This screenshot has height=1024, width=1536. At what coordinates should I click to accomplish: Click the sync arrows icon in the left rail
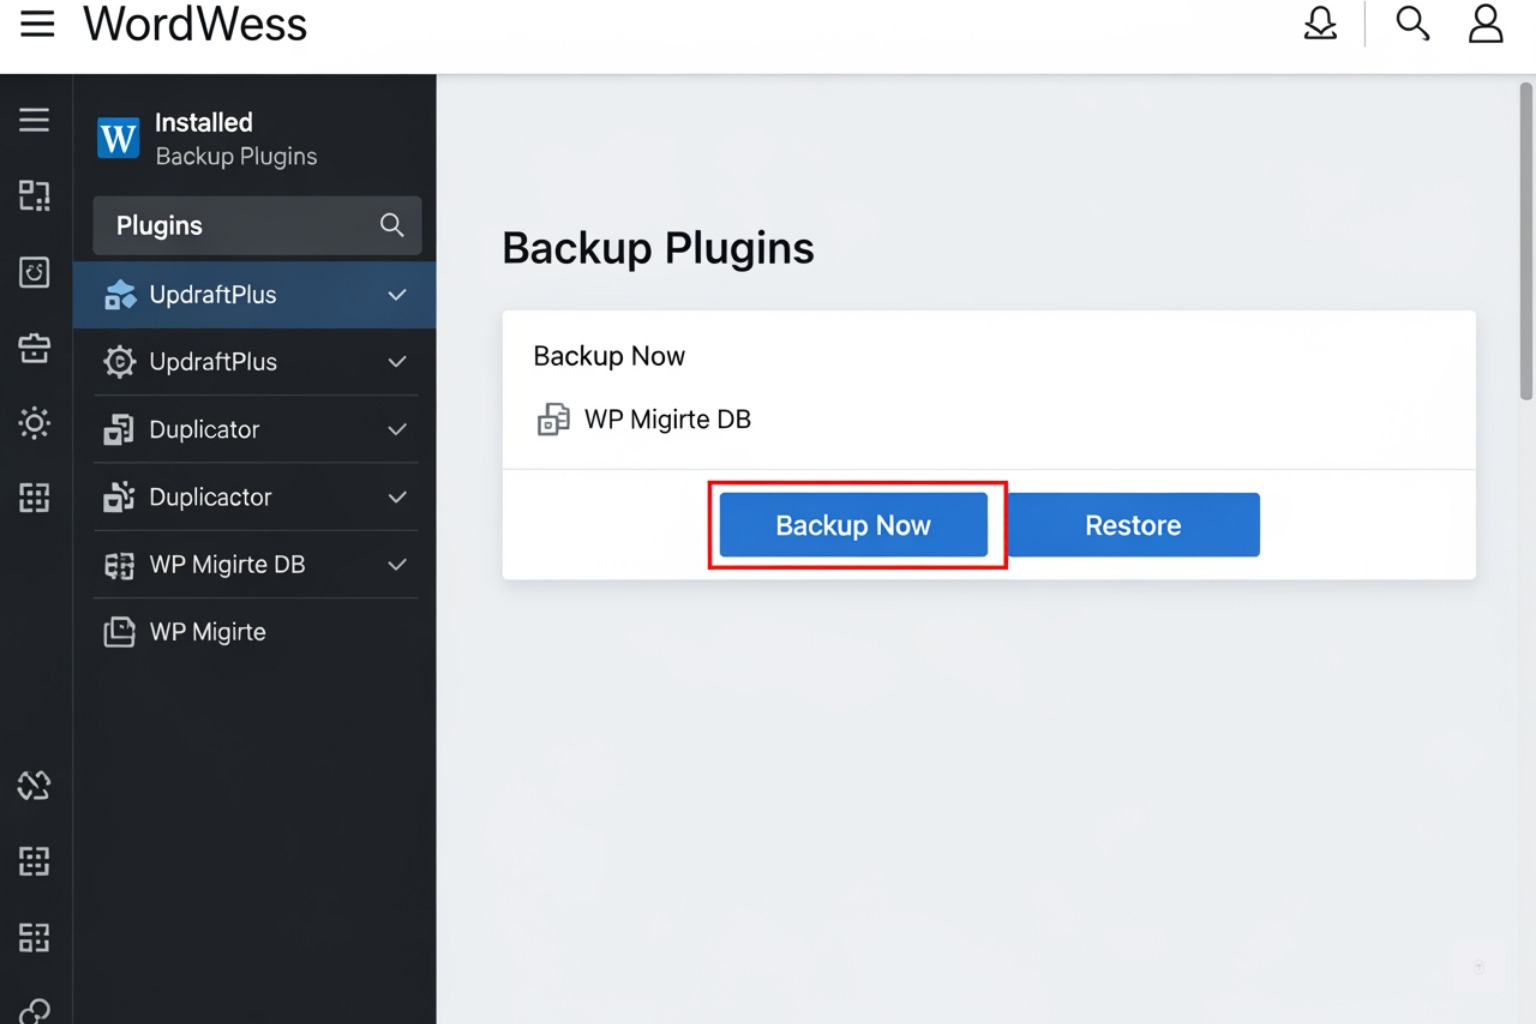point(34,786)
